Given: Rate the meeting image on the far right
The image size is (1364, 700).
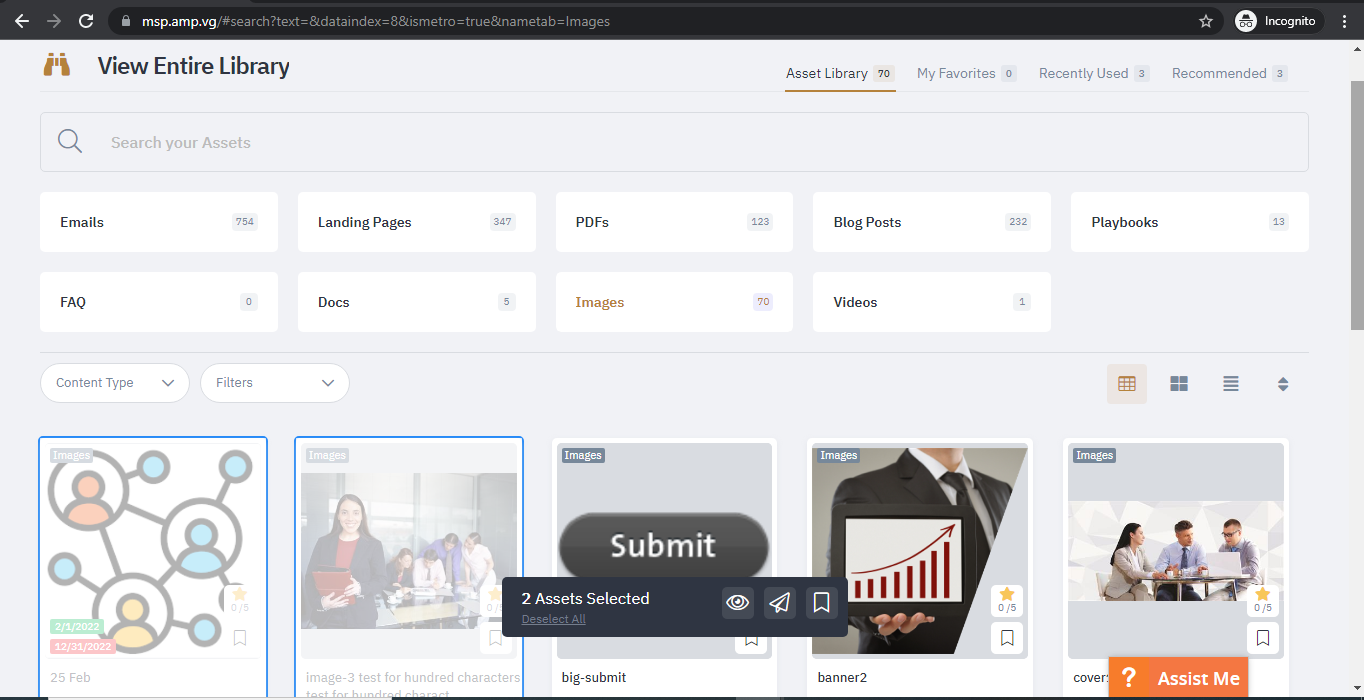Looking at the screenshot, I should (1263, 595).
